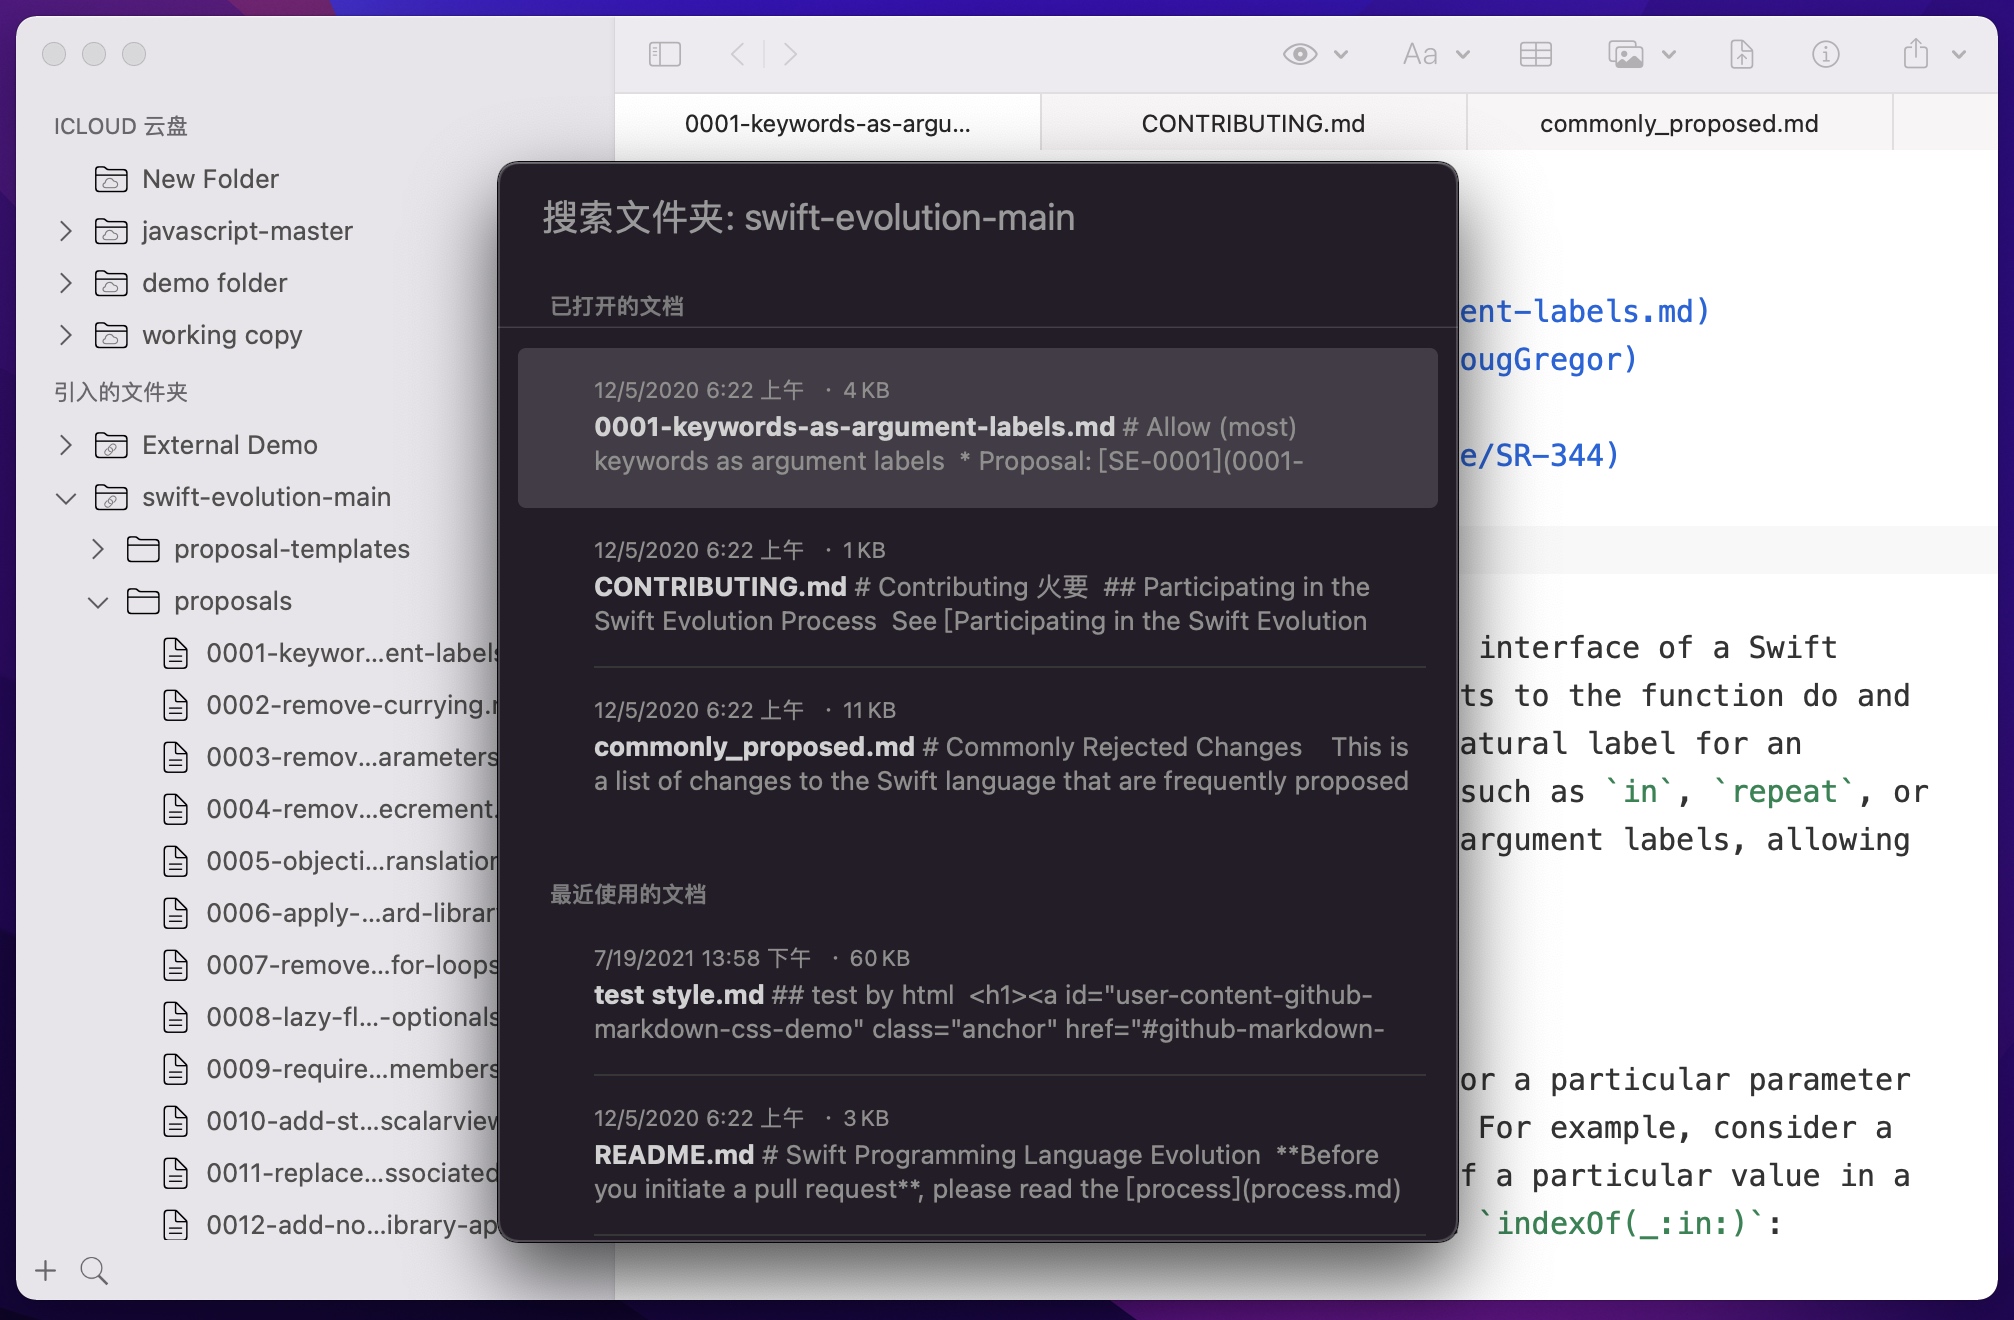Click the export document icon
The image size is (2014, 1320).
[1741, 54]
